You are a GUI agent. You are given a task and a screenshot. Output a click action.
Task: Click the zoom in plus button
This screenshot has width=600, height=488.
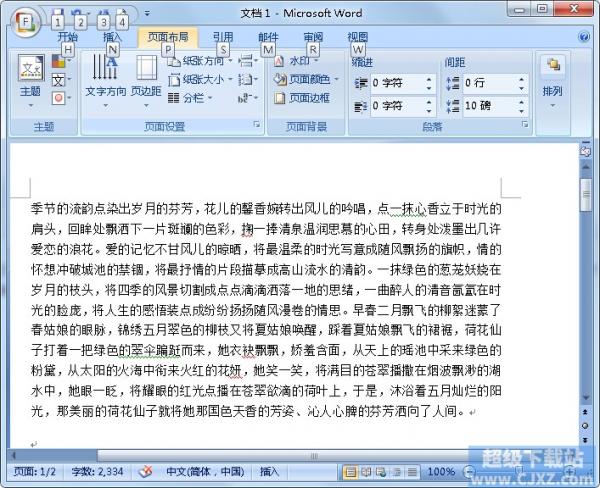click(x=570, y=472)
